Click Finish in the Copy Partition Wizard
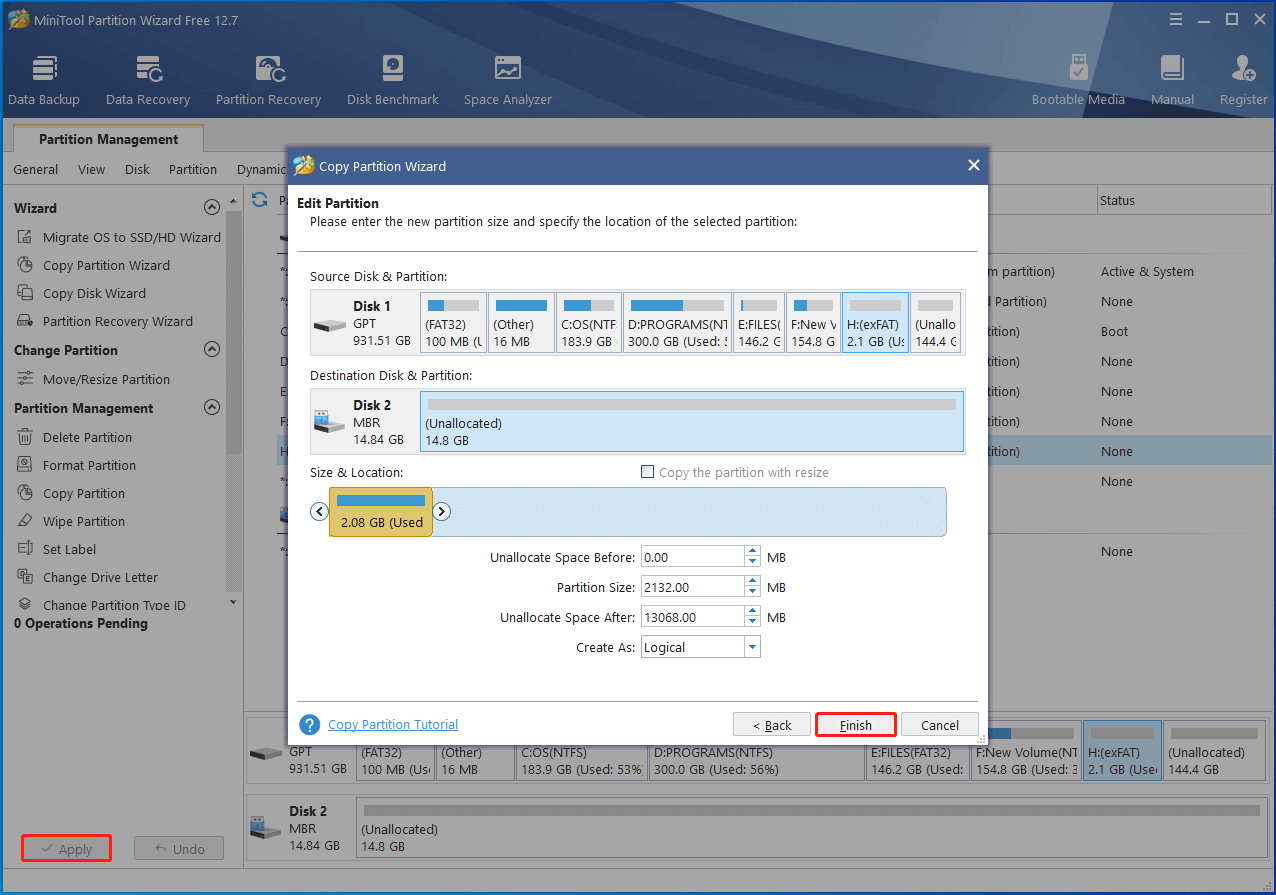Image resolution: width=1276 pixels, height=895 pixels. tap(856, 725)
